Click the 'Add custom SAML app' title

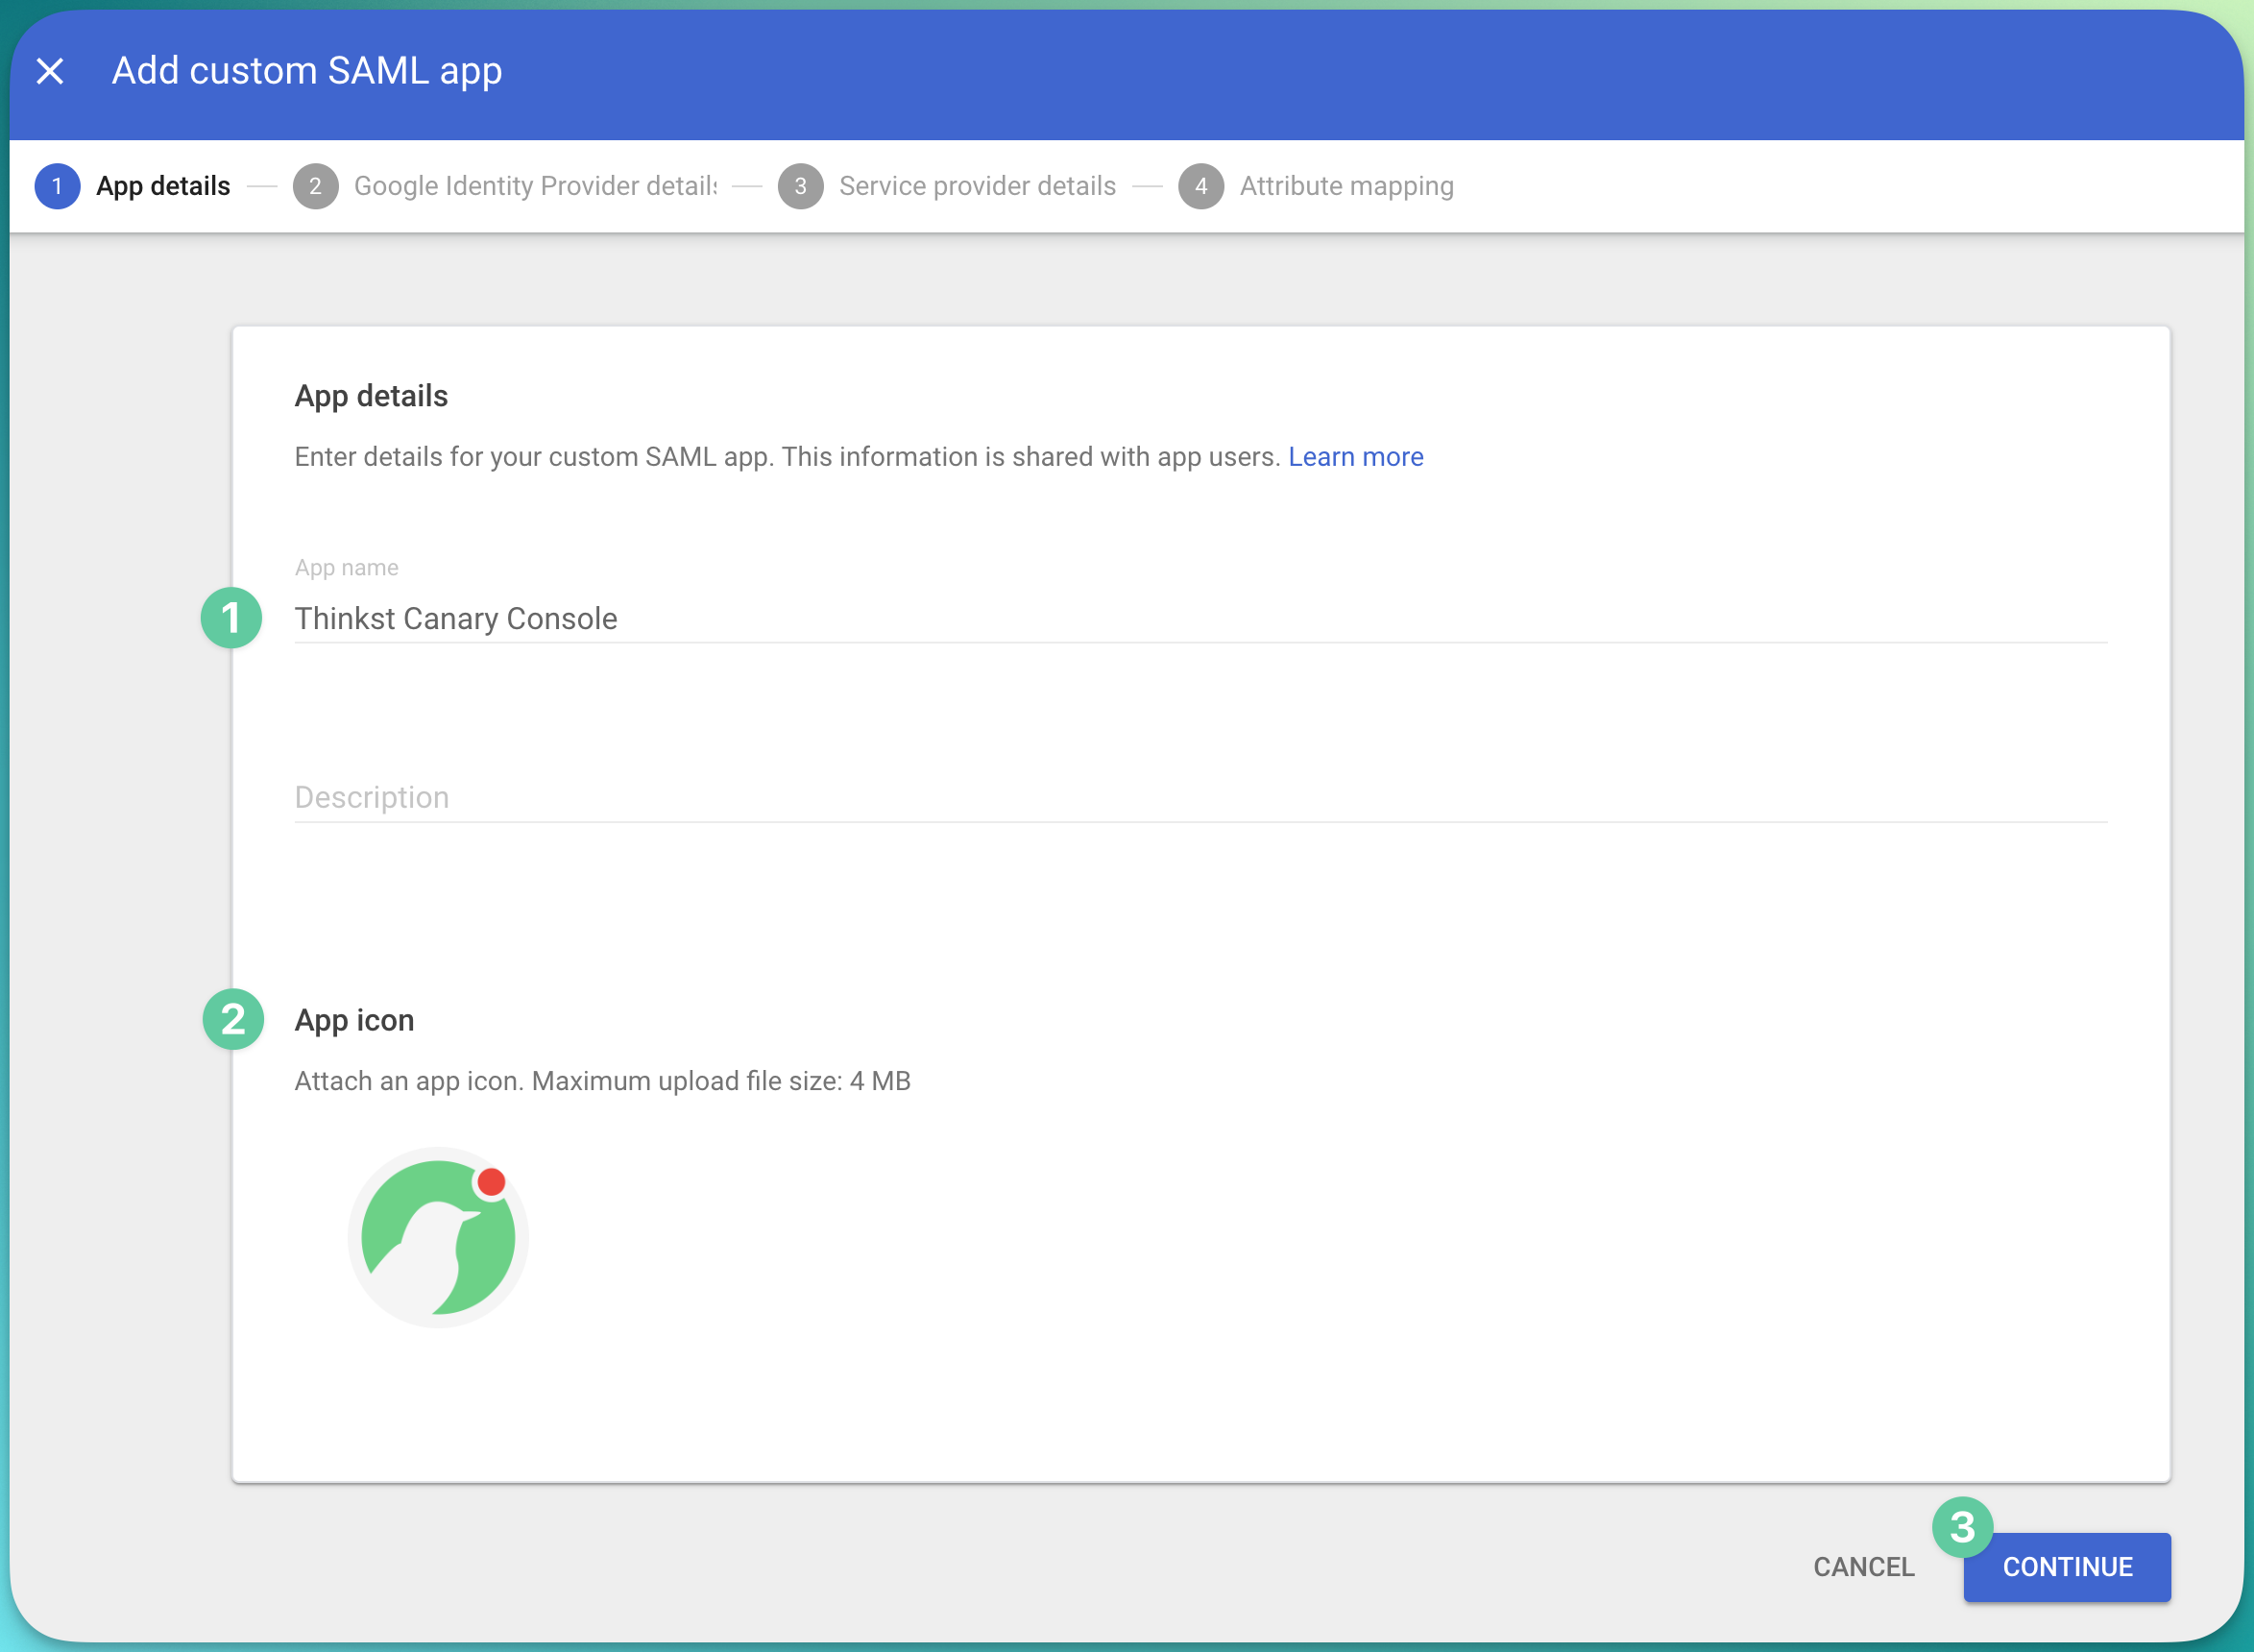click(x=307, y=71)
